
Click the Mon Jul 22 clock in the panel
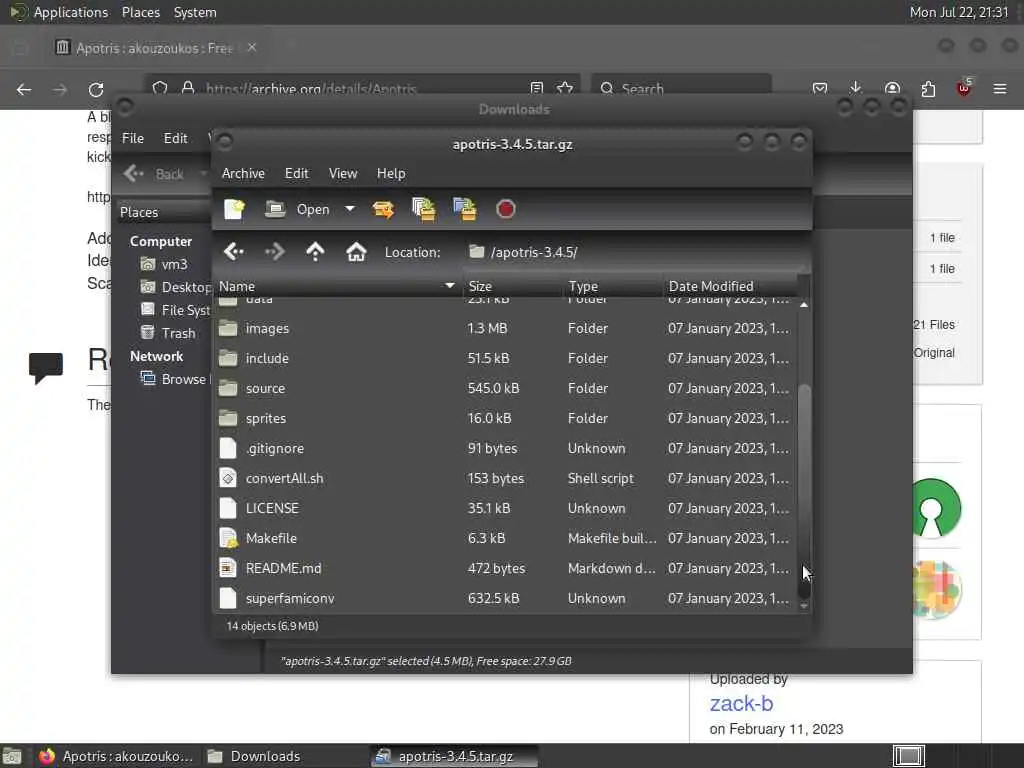click(959, 12)
